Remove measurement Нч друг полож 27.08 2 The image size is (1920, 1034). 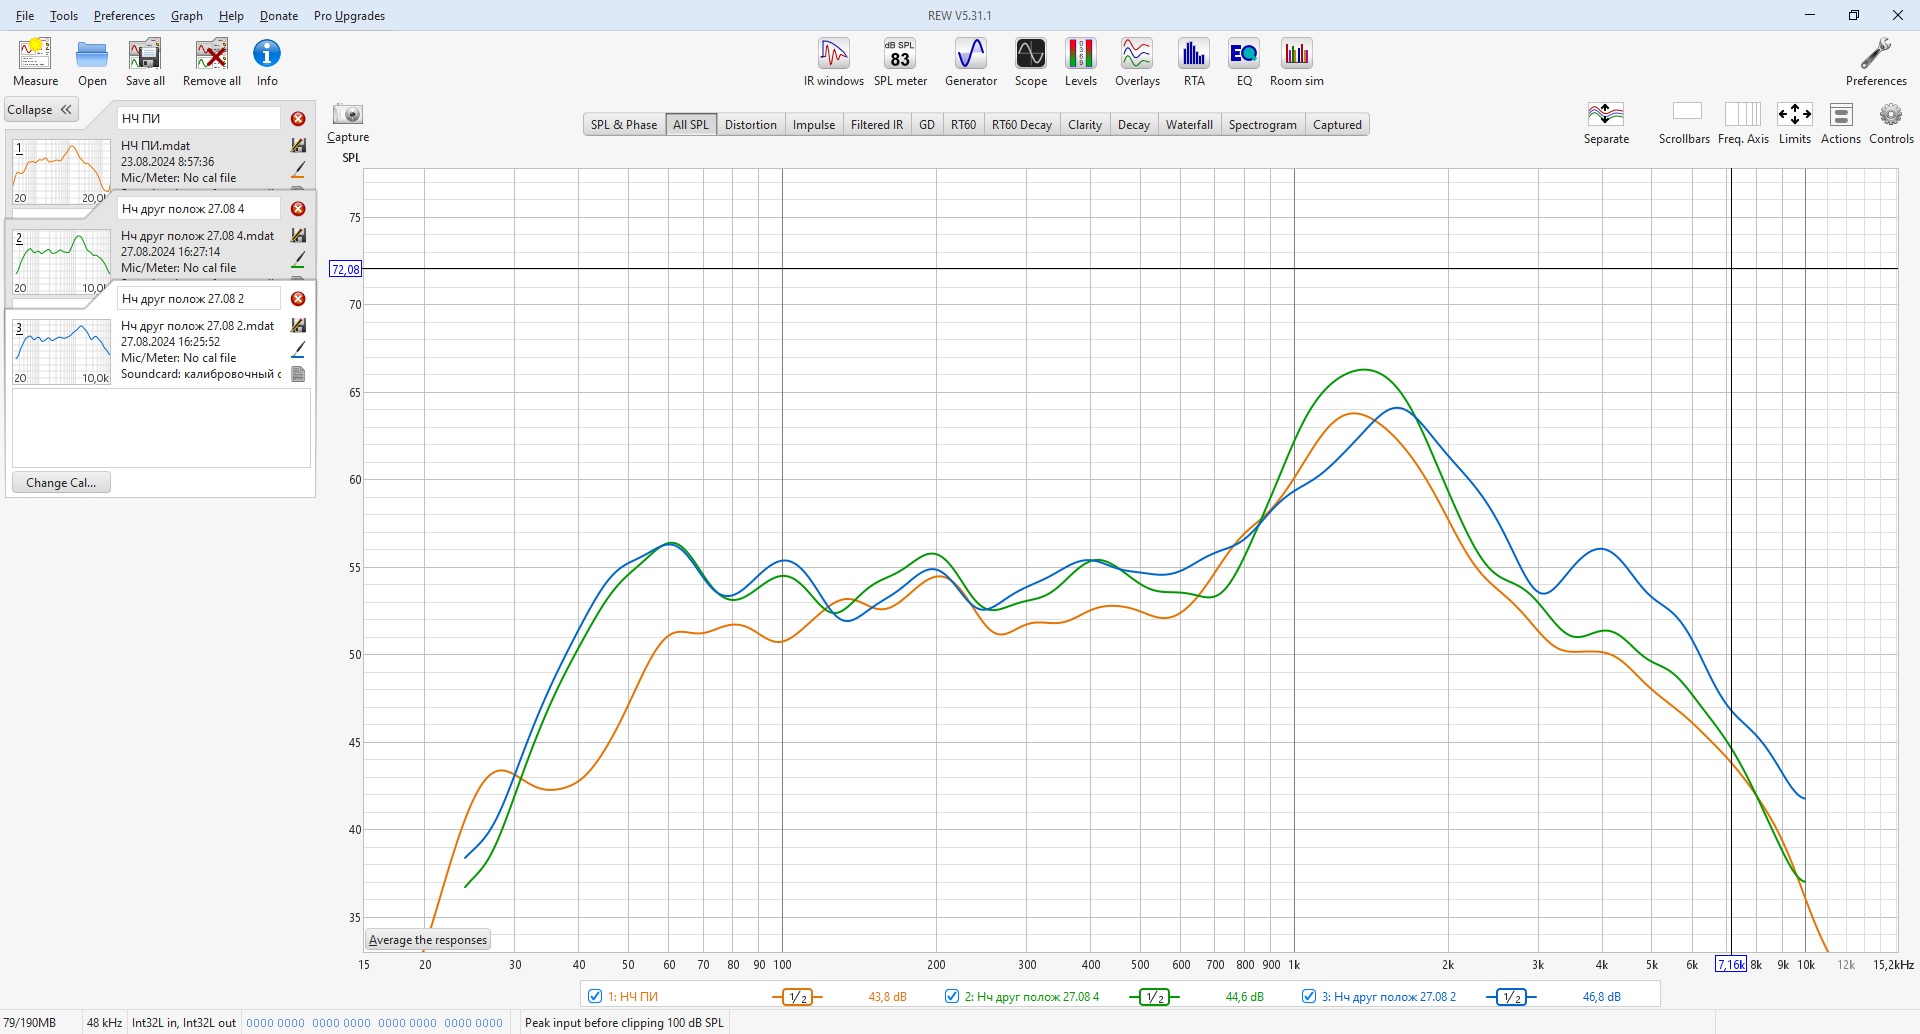[298, 299]
